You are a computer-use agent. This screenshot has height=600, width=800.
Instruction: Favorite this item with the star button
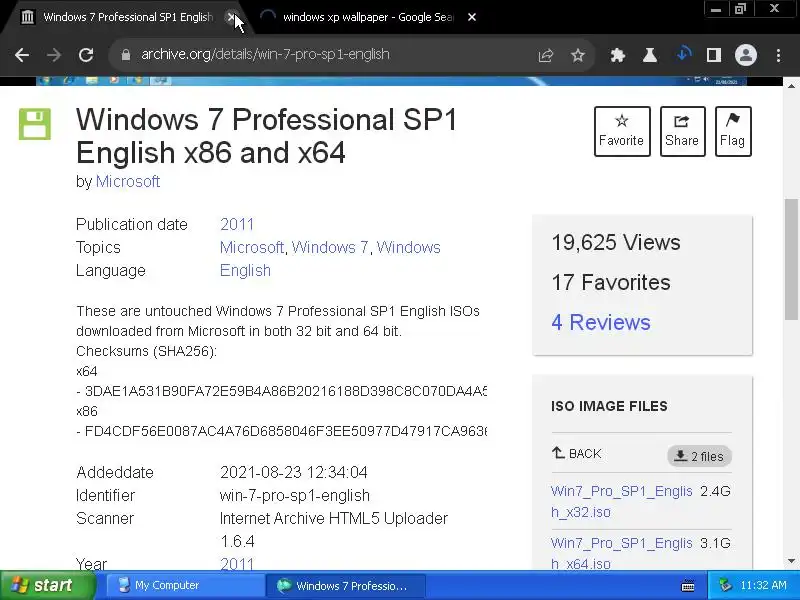622,131
